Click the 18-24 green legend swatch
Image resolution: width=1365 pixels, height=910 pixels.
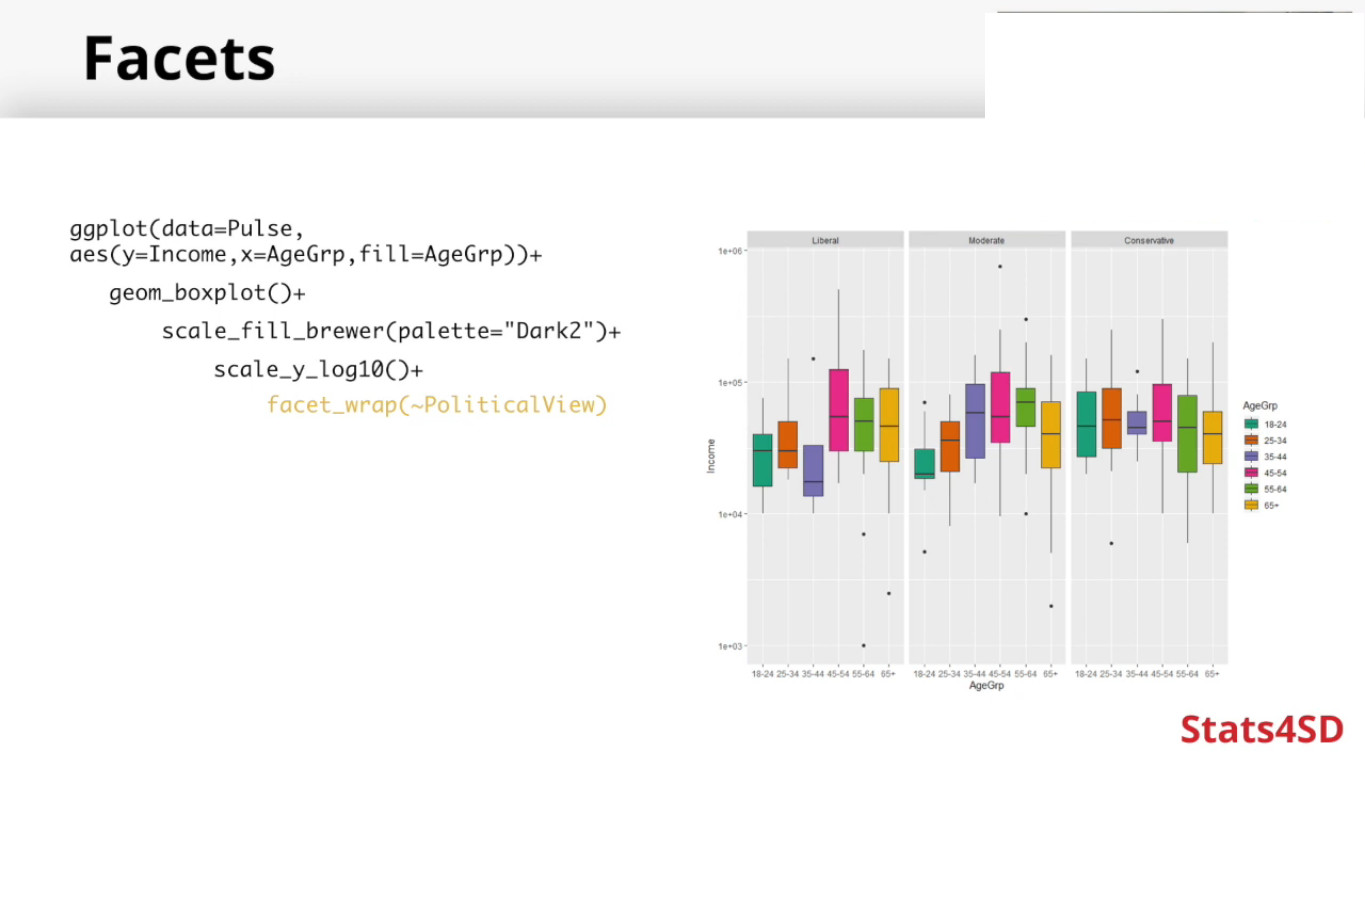1251,424
